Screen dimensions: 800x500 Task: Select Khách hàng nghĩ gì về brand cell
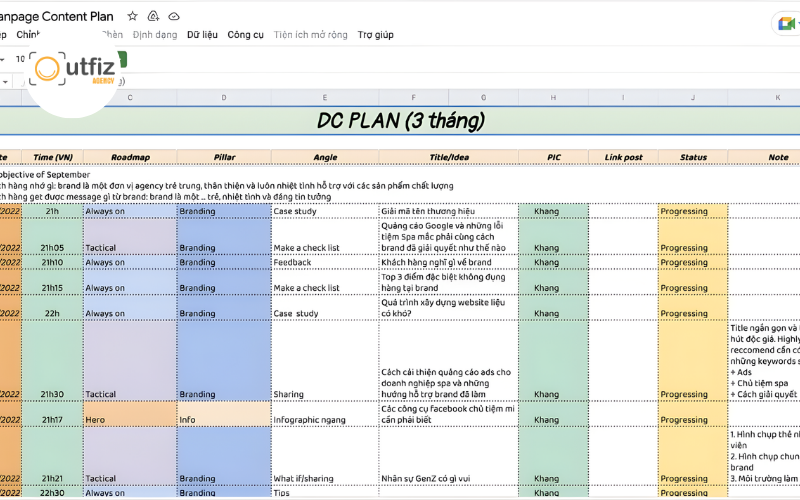click(448, 262)
